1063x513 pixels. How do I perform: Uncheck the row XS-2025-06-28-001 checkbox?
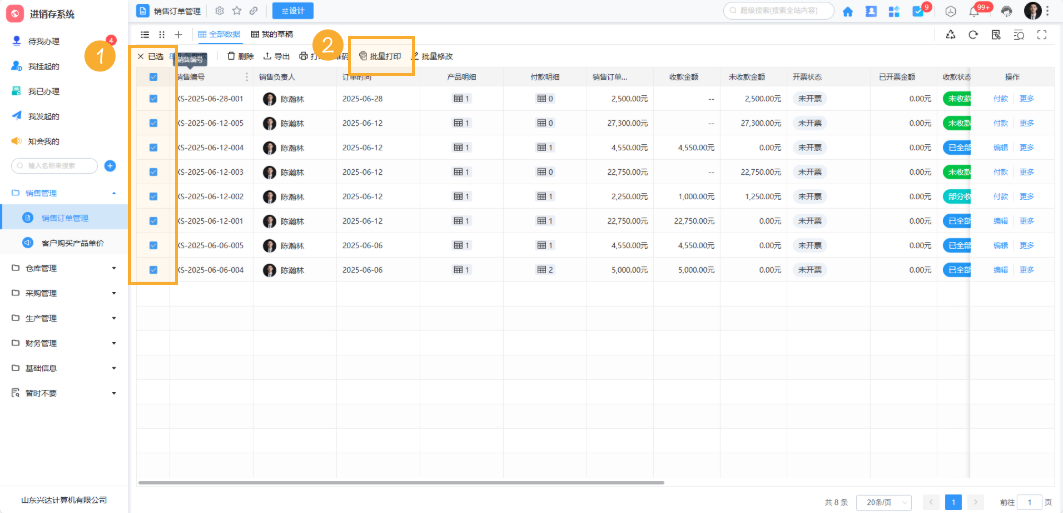click(153, 99)
